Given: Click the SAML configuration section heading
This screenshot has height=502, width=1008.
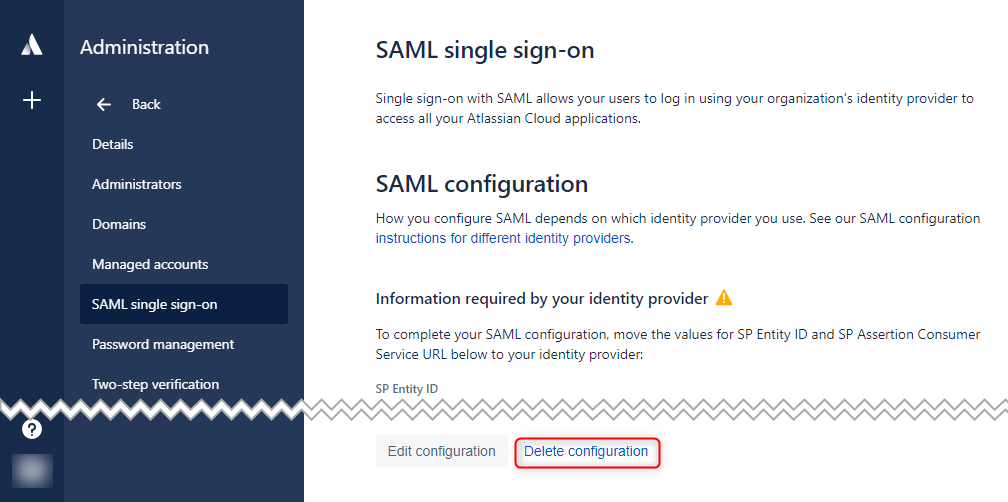Looking at the screenshot, I should (482, 184).
